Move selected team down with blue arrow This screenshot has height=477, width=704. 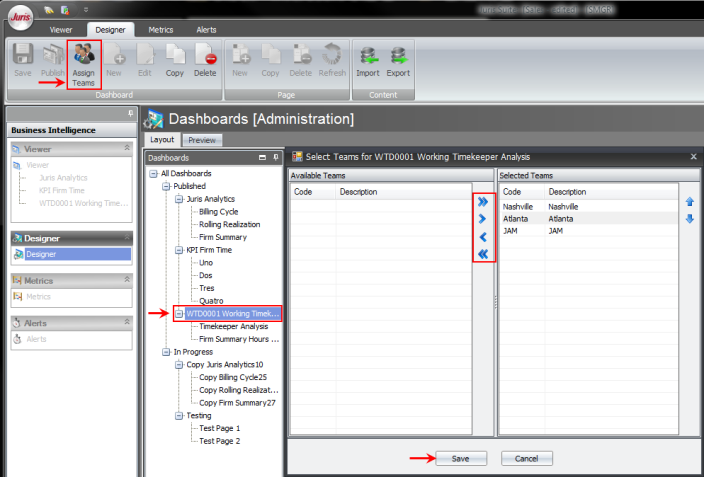click(x=689, y=218)
